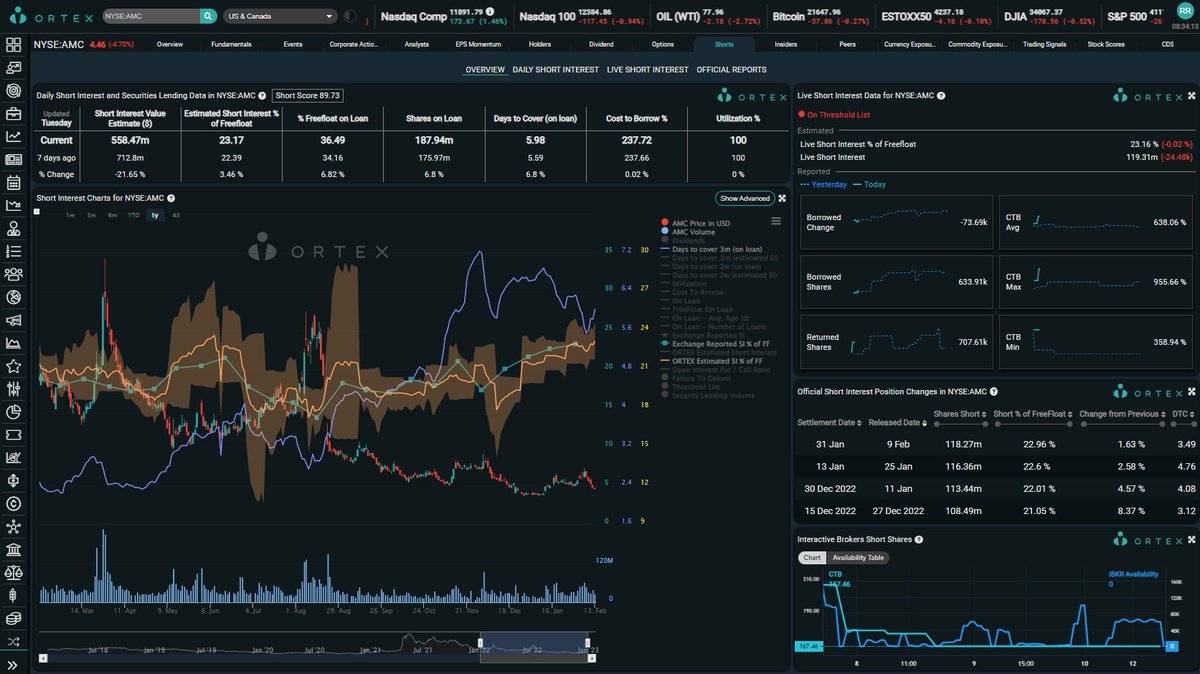
Task: Set chart range to 6m
Action: point(113,215)
